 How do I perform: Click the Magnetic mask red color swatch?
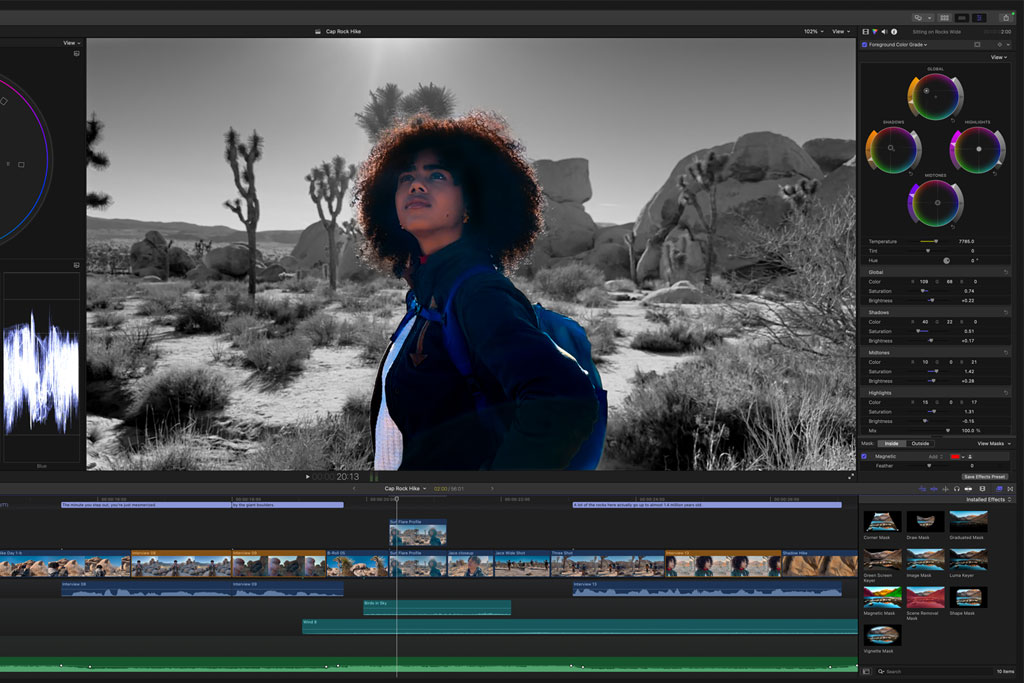[955, 456]
